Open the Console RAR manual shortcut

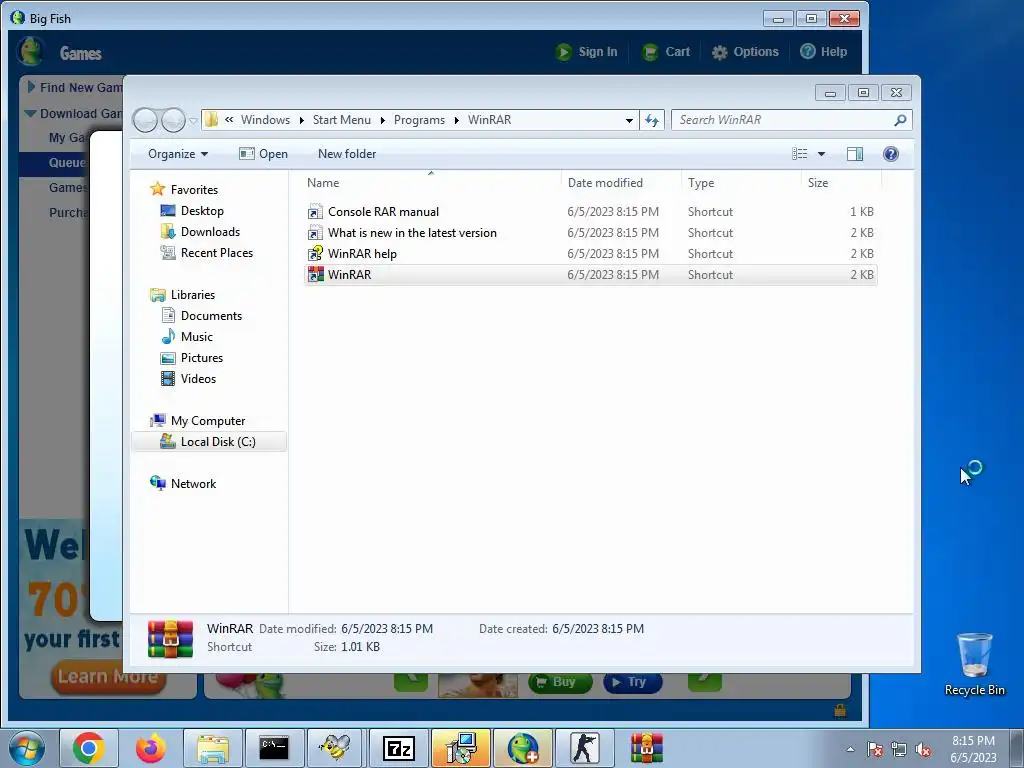pyautogui.click(x=383, y=212)
